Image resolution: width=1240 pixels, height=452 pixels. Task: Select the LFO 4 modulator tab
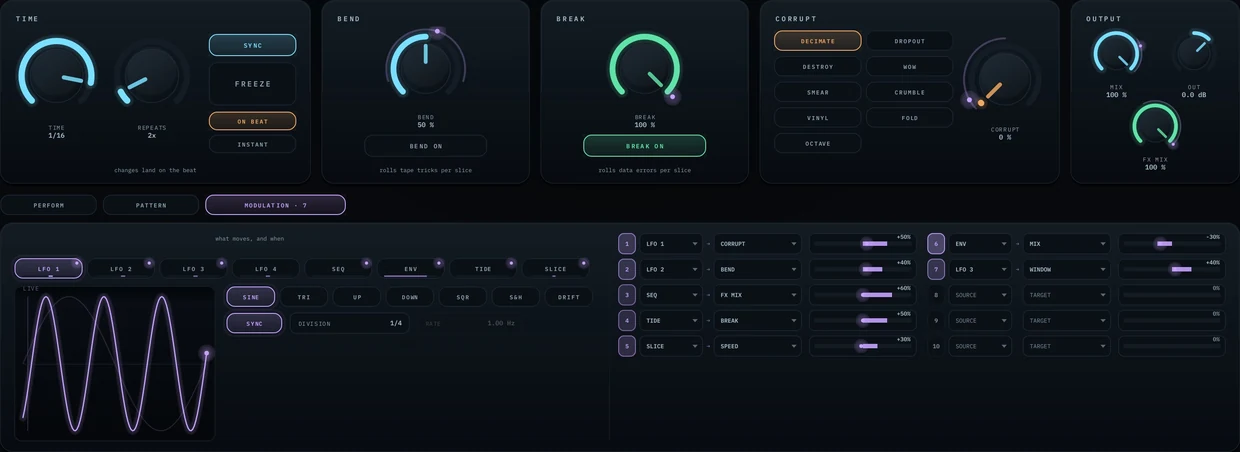pos(266,269)
